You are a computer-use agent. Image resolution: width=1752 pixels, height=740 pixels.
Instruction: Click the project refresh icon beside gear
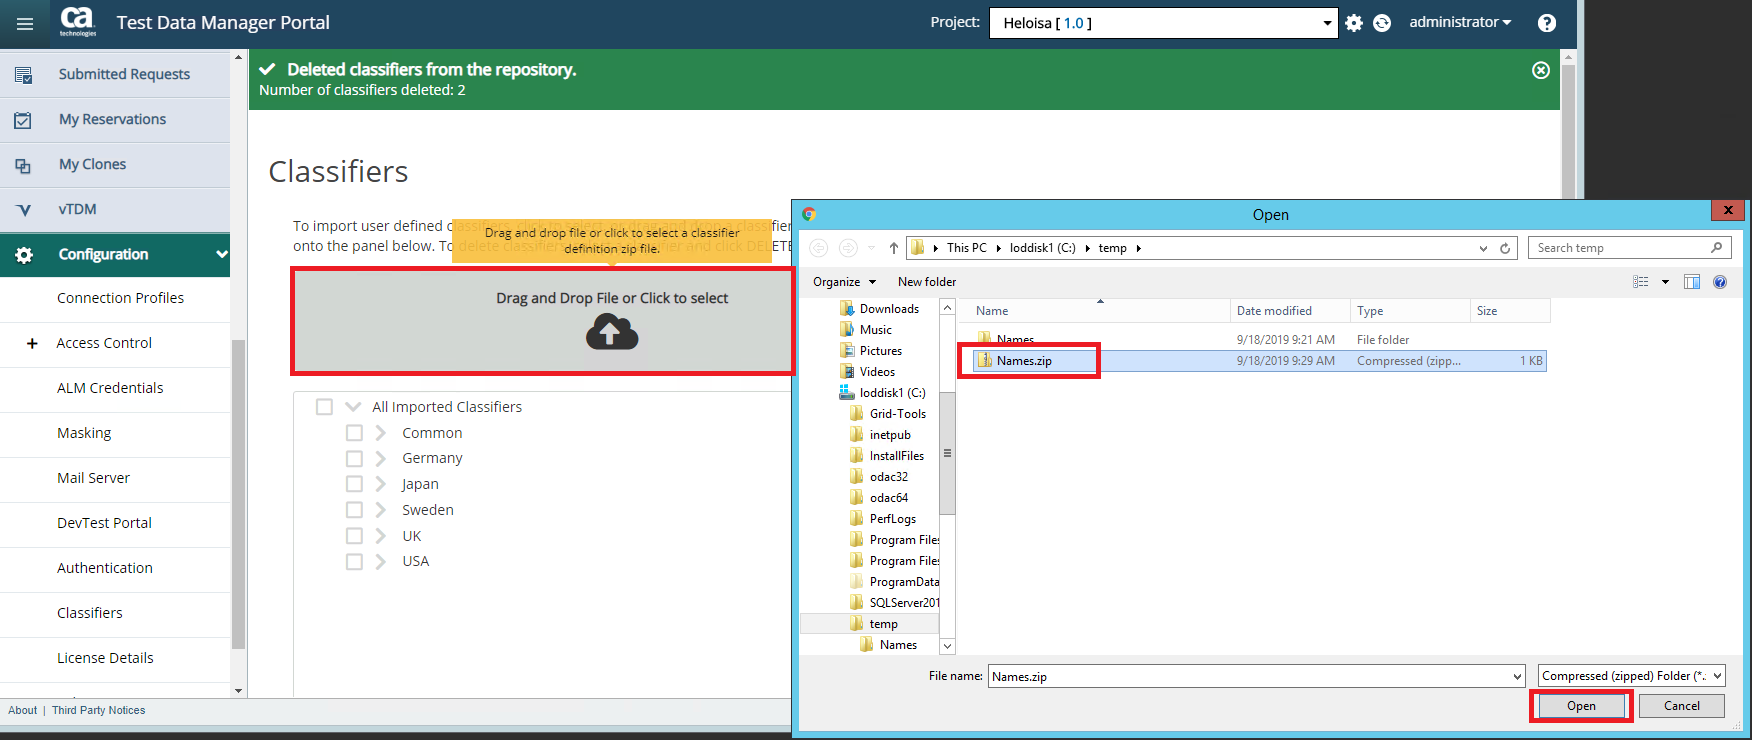point(1382,23)
